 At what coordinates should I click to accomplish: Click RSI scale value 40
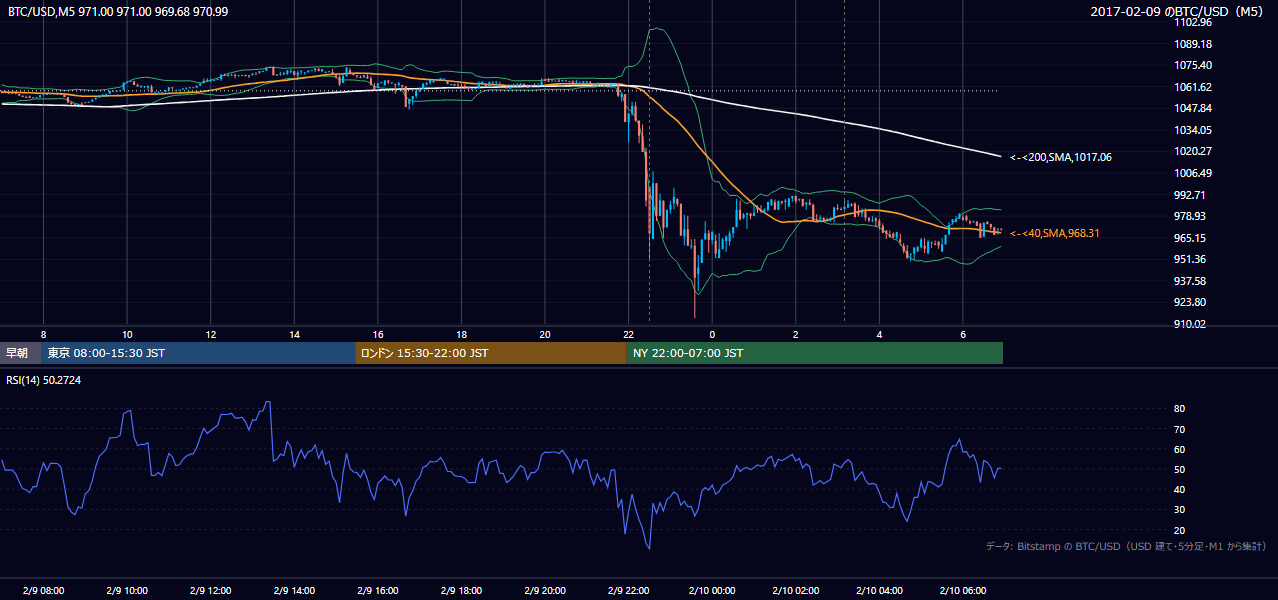(1179, 489)
